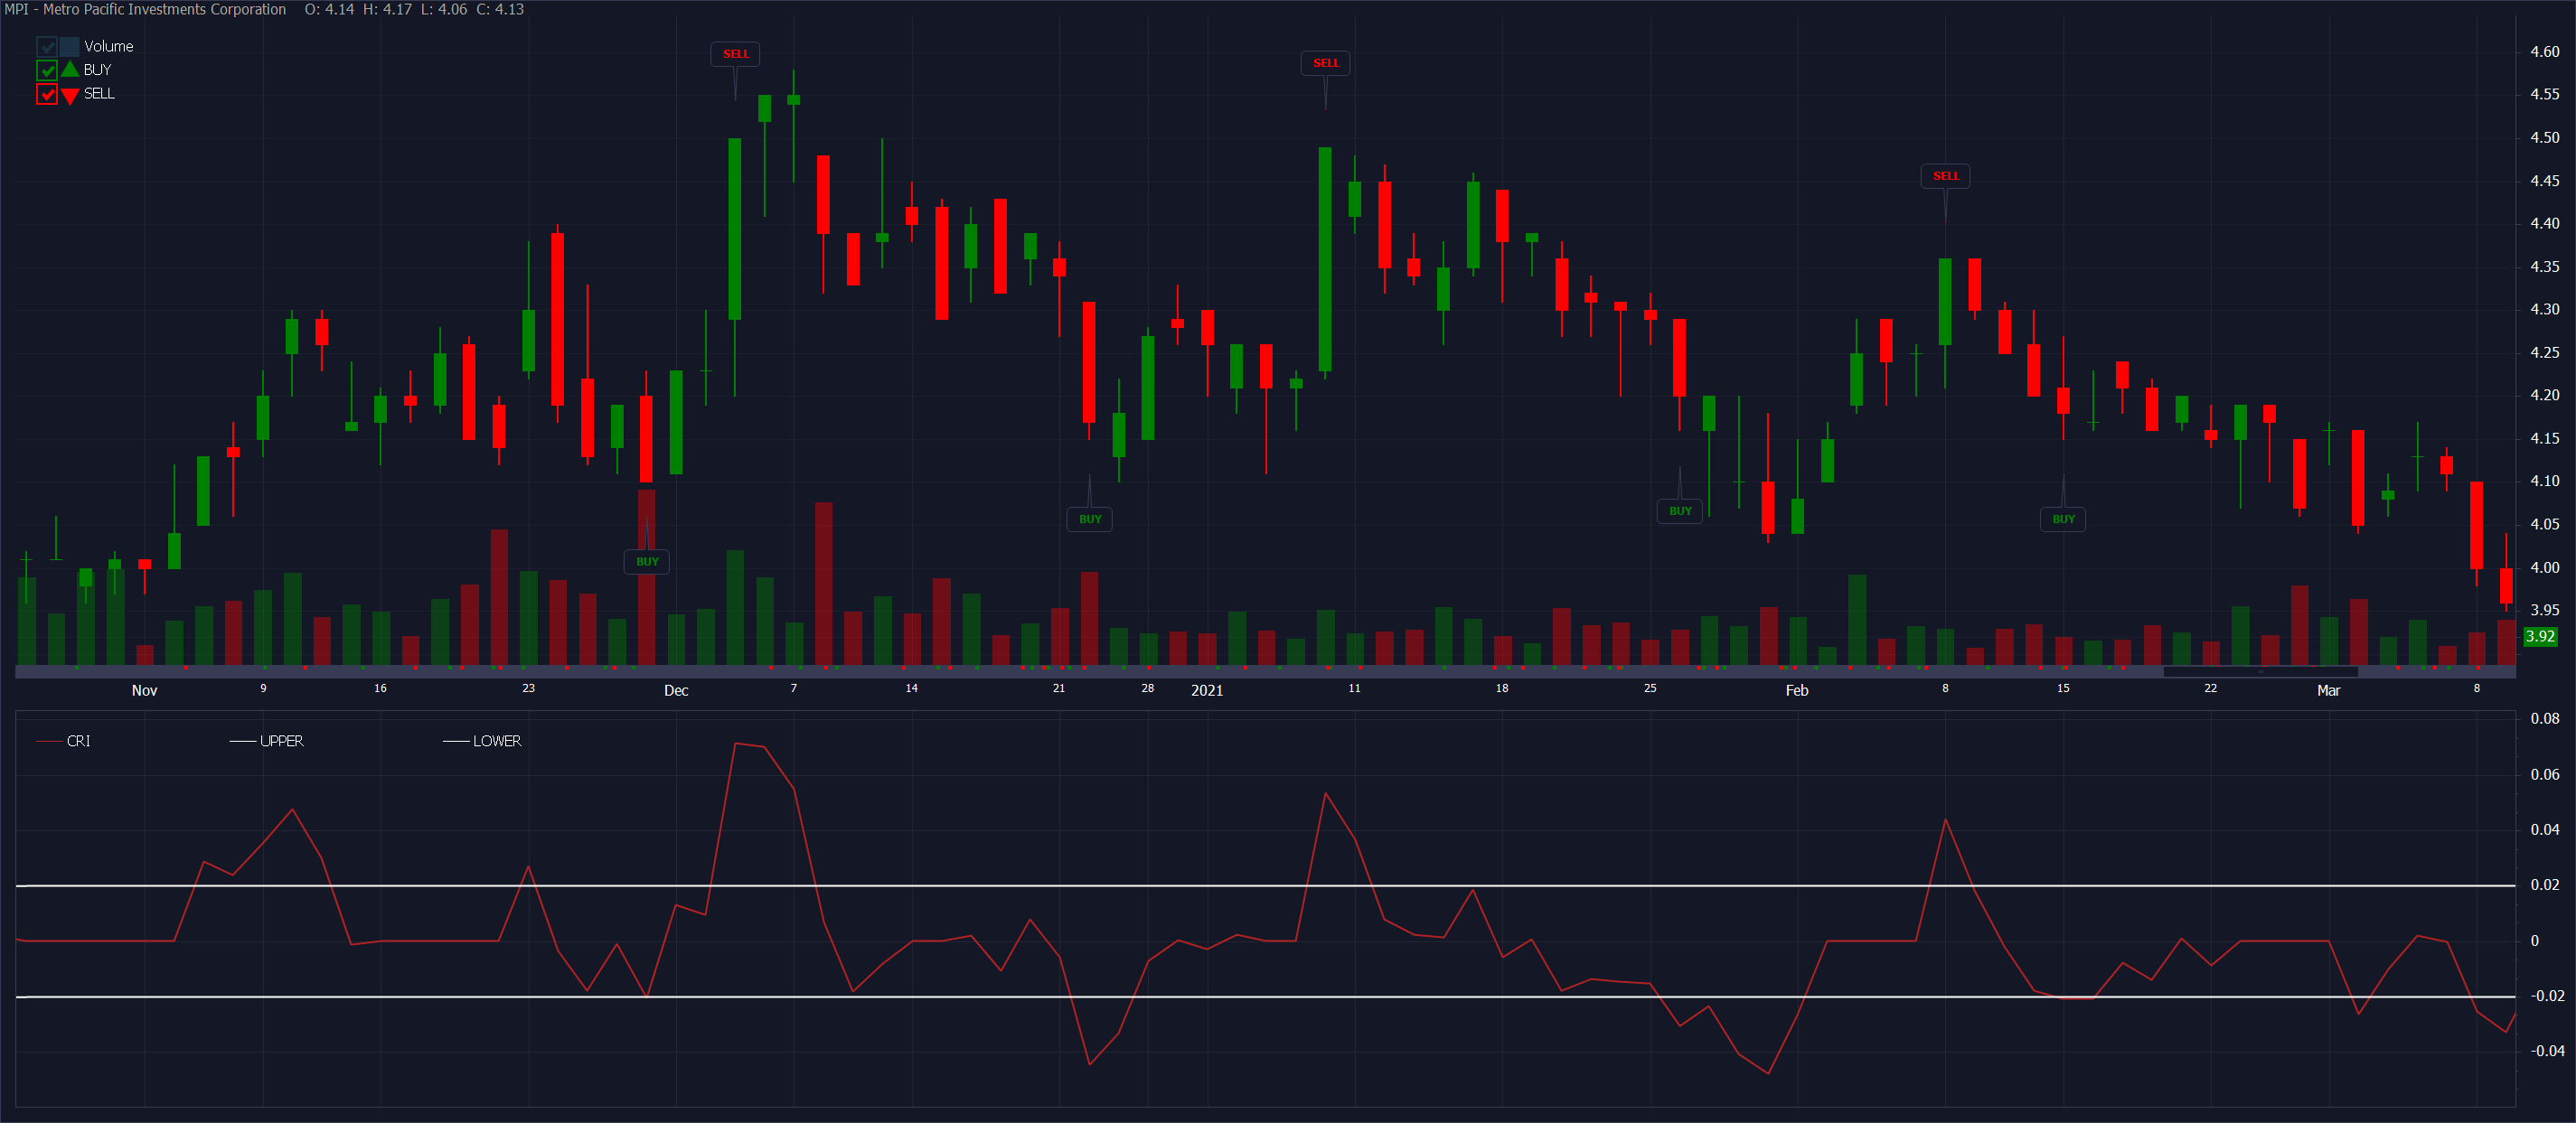Uncheck the red SELL signals checkbox
Screen dimensions: 2576x1123
pos(46,94)
